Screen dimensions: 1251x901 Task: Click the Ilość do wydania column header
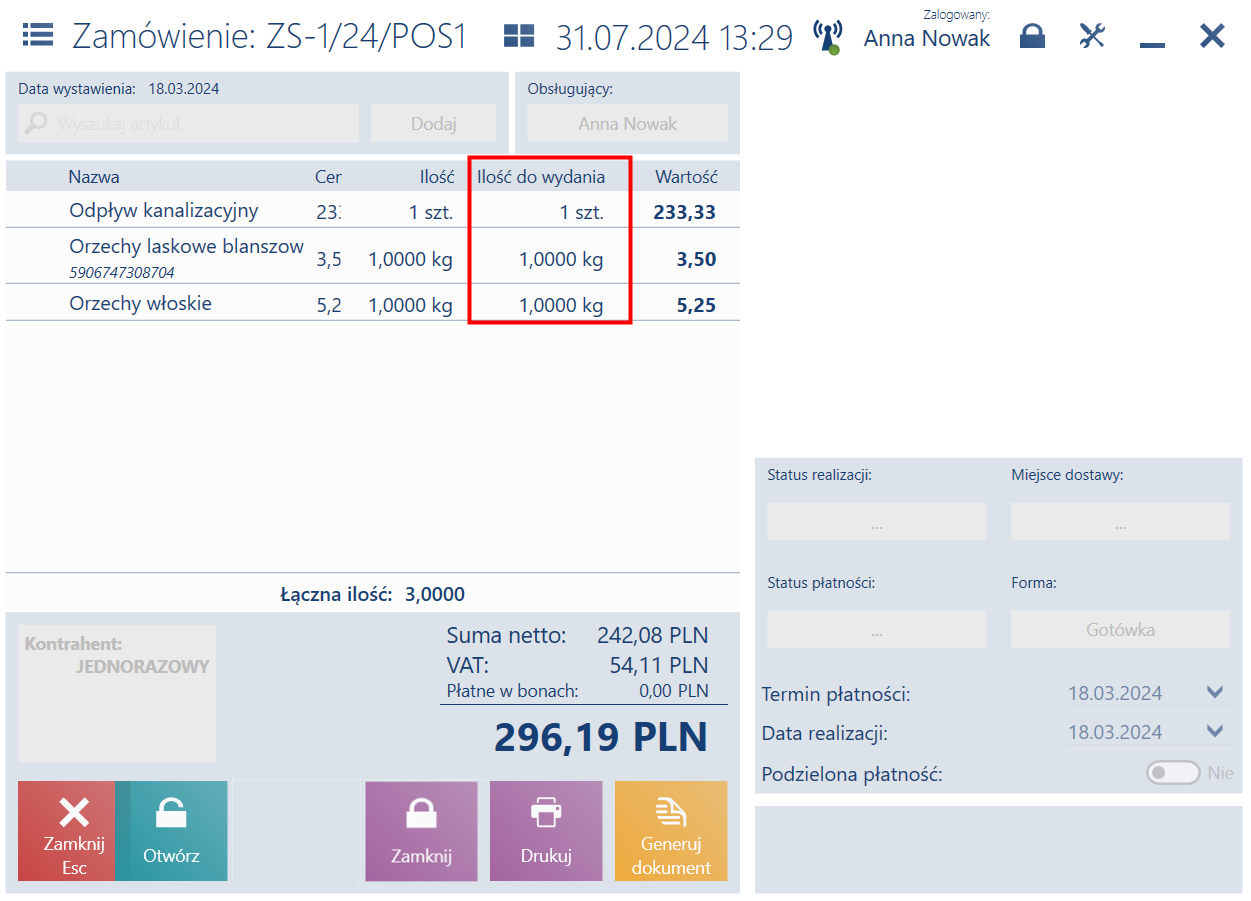pyautogui.click(x=541, y=177)
